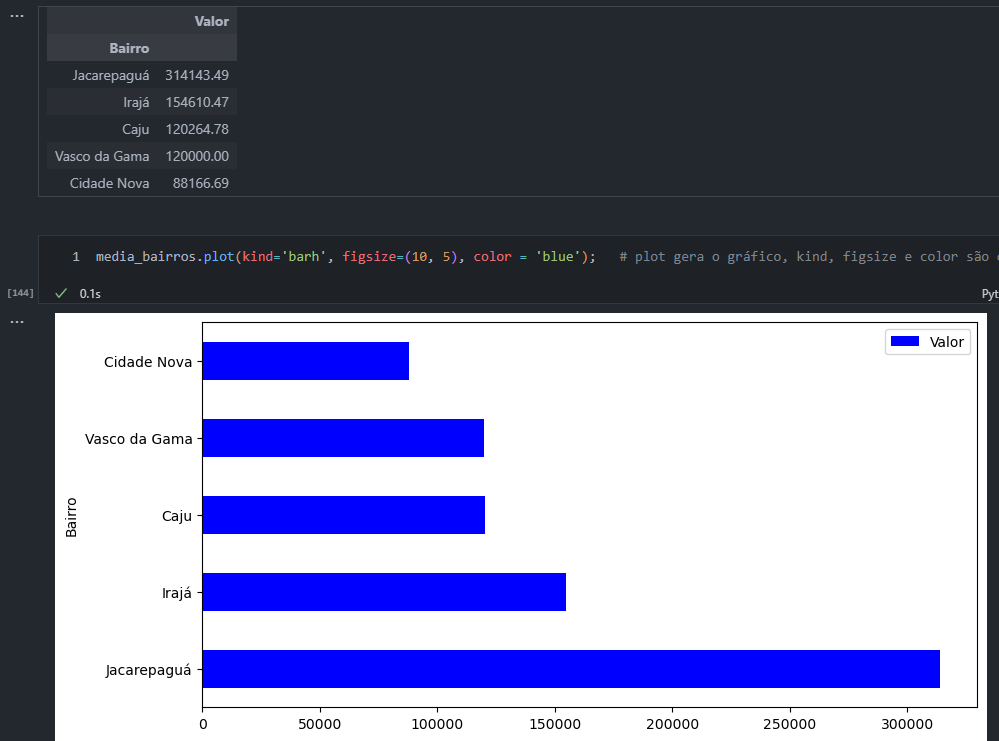This screenshot has height=741, width=999.
Task: Click the value 314143.49
Action: point(197,75)
